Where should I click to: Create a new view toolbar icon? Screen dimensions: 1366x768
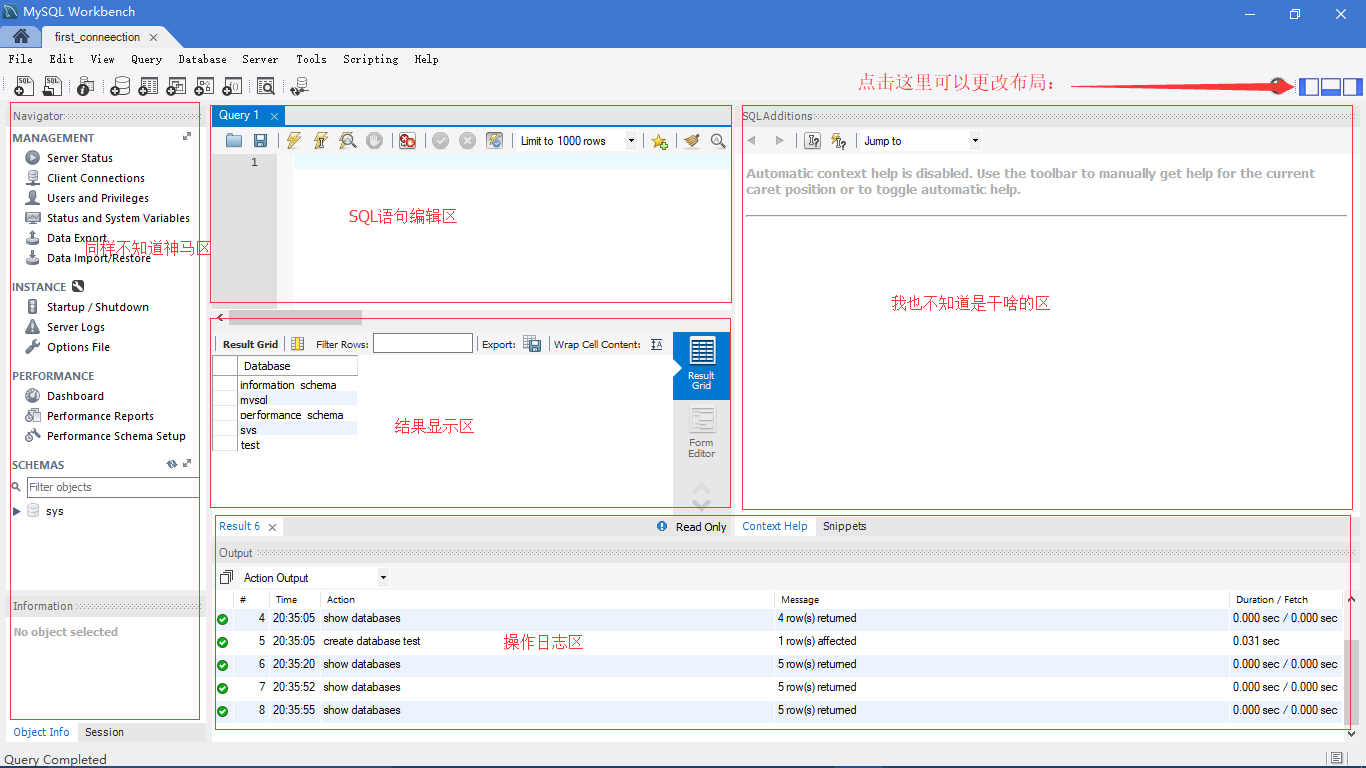pos(176,87)
